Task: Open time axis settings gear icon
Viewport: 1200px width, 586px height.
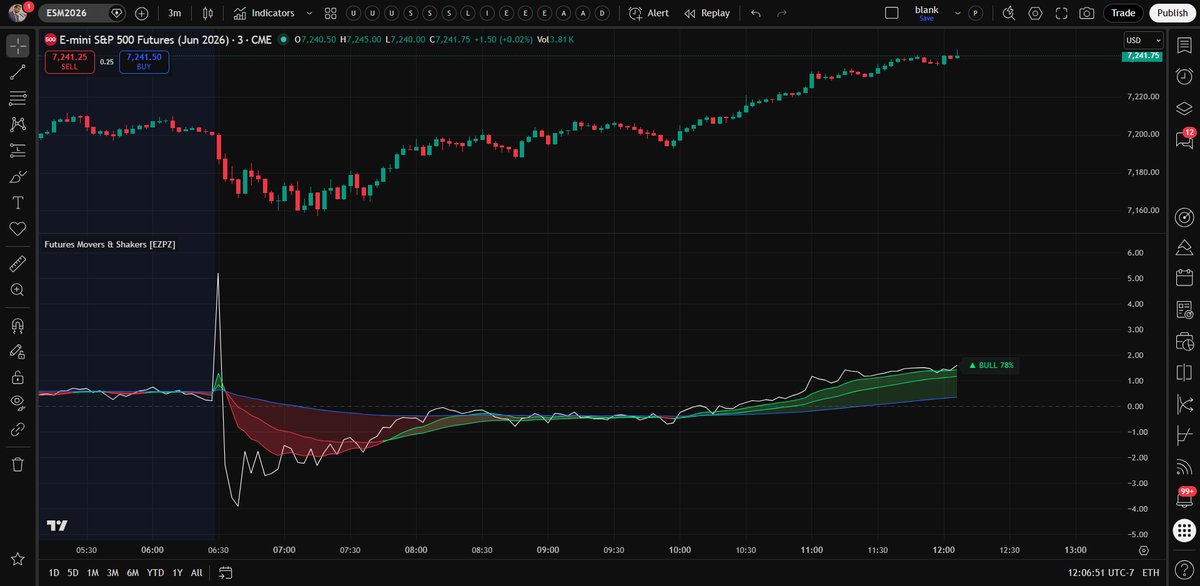Action: [x=1143, y=549]
